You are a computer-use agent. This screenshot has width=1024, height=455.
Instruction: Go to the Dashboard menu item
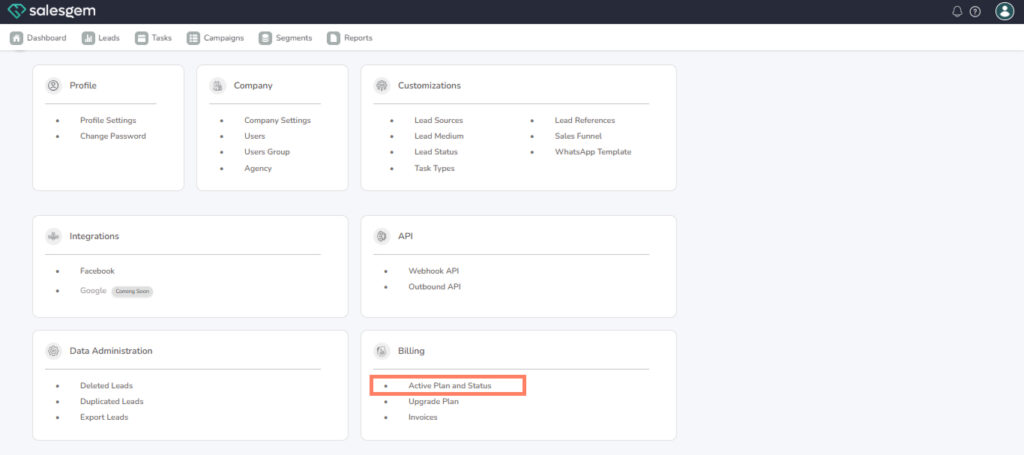(38, 38)
